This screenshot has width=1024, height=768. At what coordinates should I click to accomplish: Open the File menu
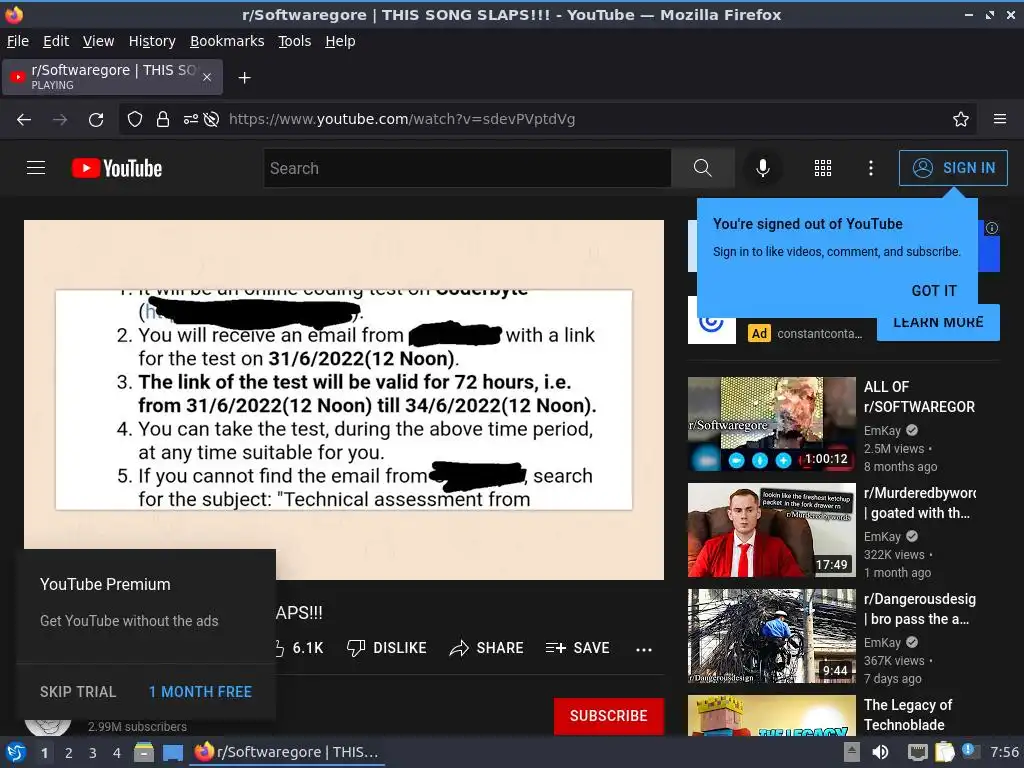point(18,41)
